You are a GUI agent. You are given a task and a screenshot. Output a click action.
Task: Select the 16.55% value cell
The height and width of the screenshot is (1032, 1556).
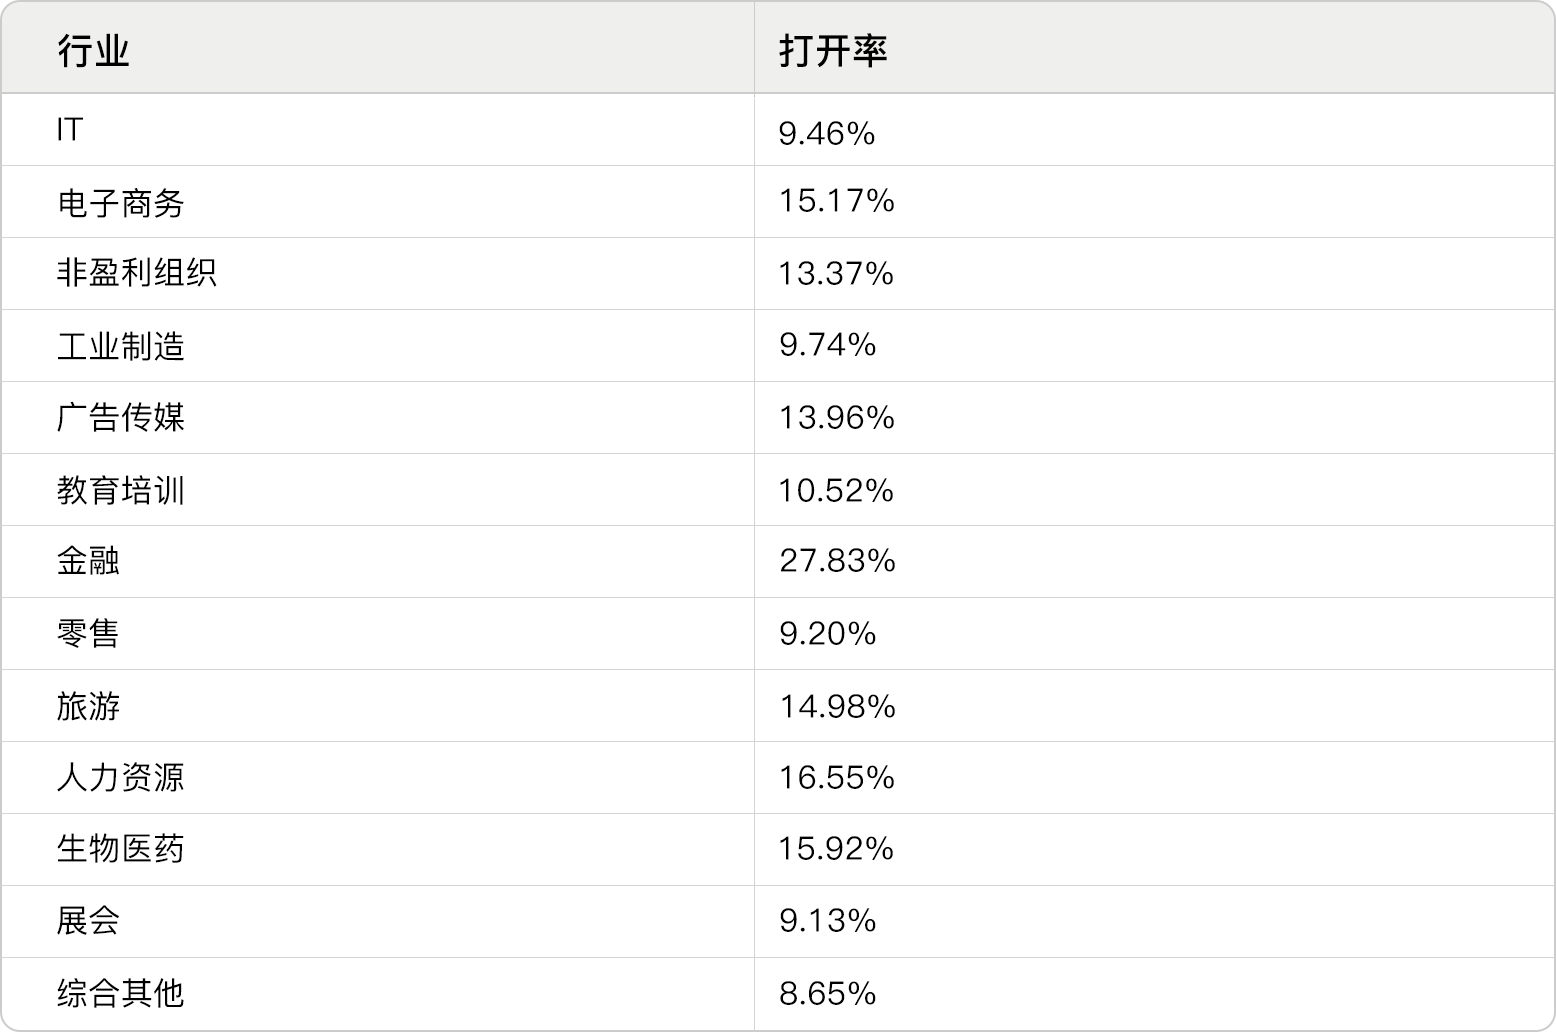coord(837,777)
